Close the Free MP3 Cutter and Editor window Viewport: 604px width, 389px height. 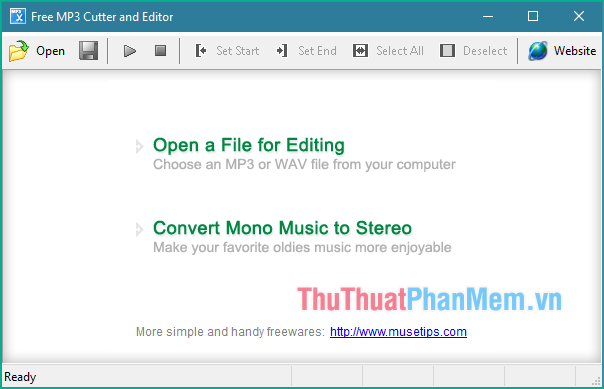pos(579,17)
